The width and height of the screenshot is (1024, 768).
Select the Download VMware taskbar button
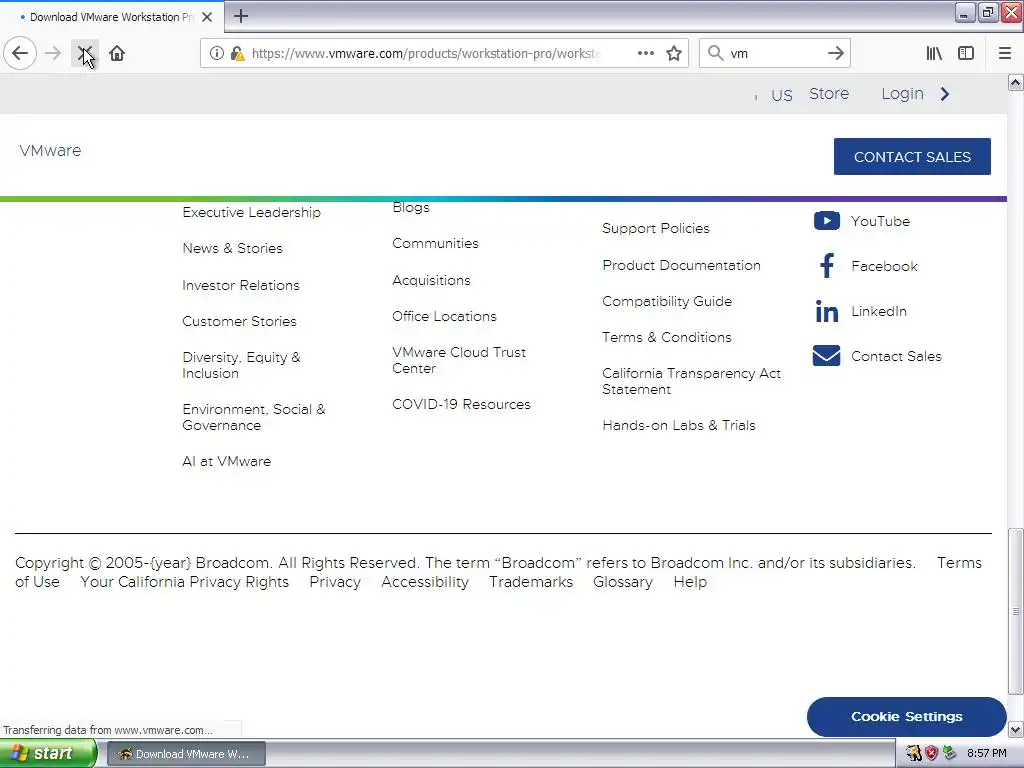point(185,754)
